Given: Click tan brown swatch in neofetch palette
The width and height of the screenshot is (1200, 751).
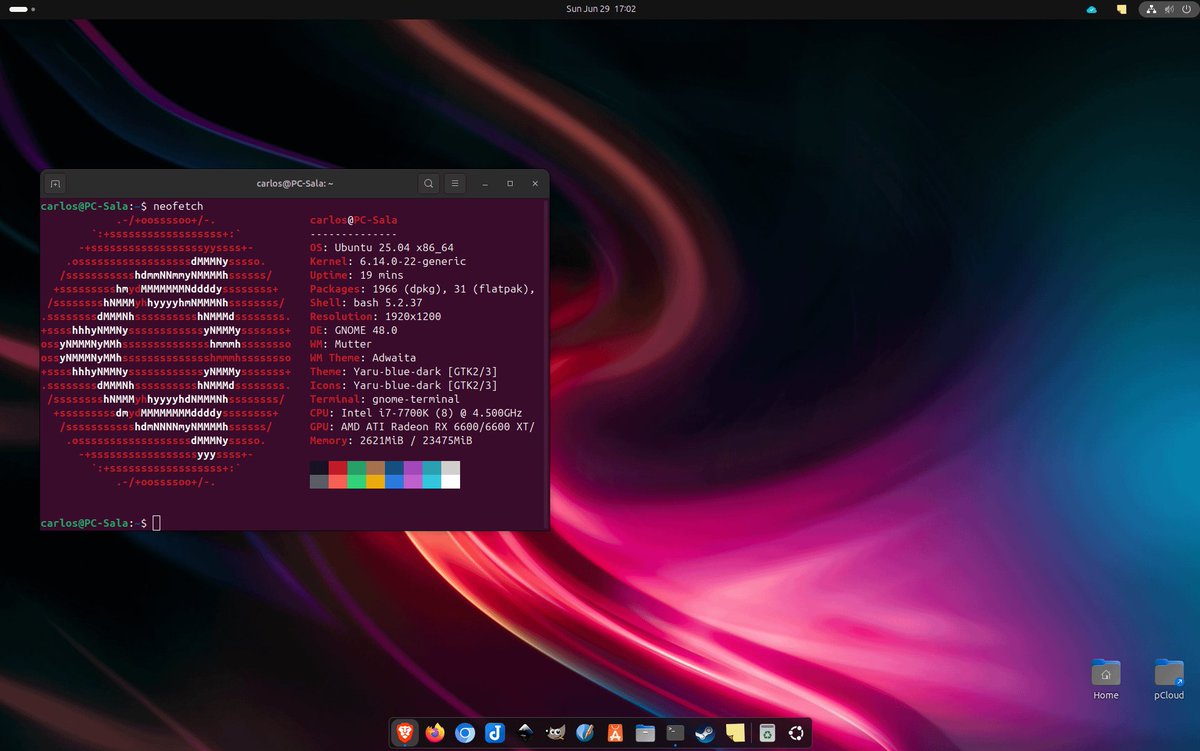Looking at the screenshot, I should pyautogui.click(x=375, y=468).
